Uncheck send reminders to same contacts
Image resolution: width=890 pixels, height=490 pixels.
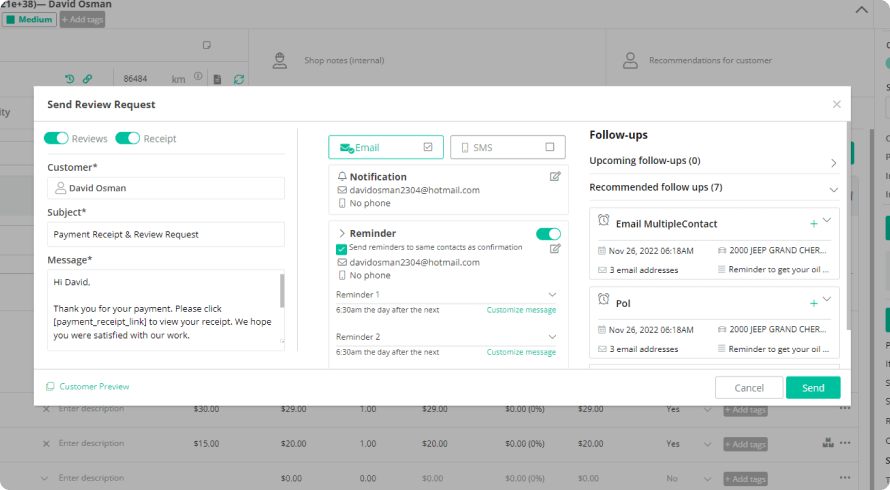[342, 248]
